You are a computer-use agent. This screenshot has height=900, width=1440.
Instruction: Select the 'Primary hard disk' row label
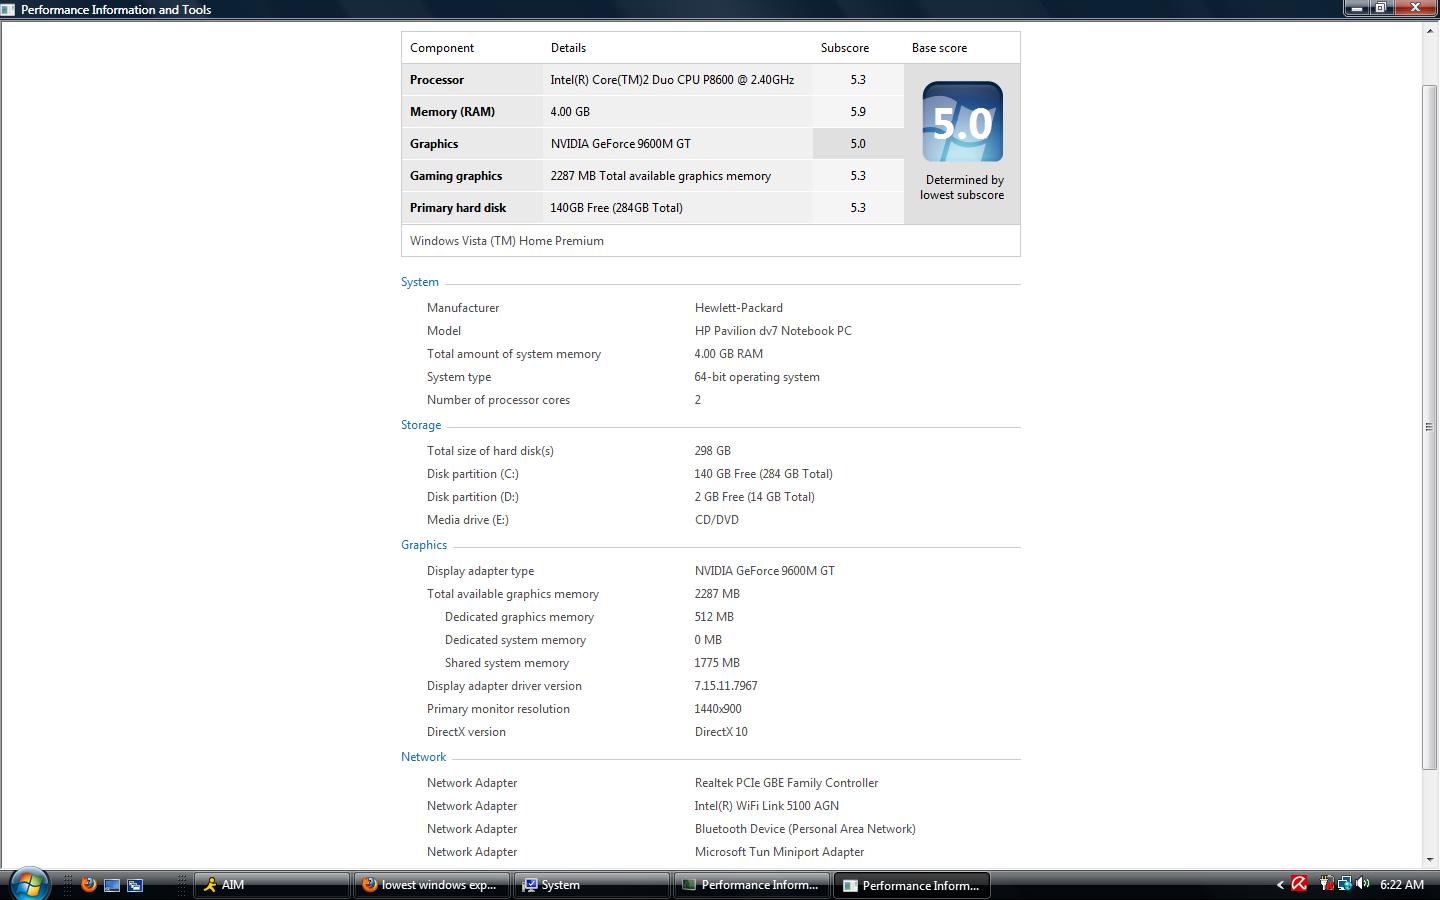click(x=458, y=208)
